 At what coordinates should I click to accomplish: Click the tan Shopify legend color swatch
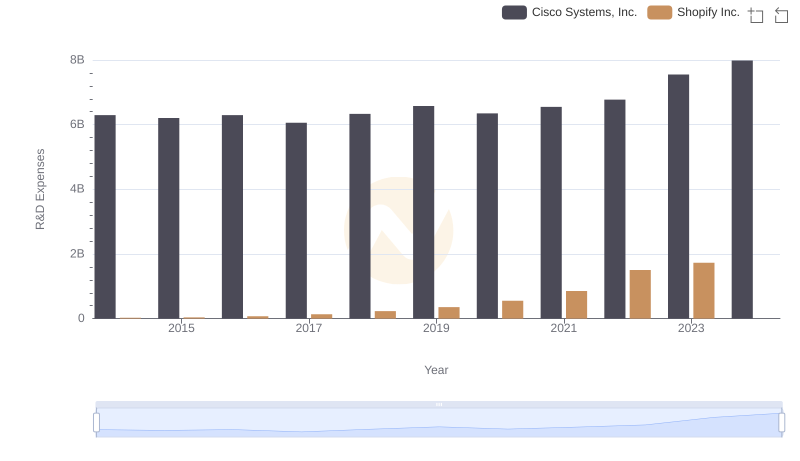[x=660, y=13]
